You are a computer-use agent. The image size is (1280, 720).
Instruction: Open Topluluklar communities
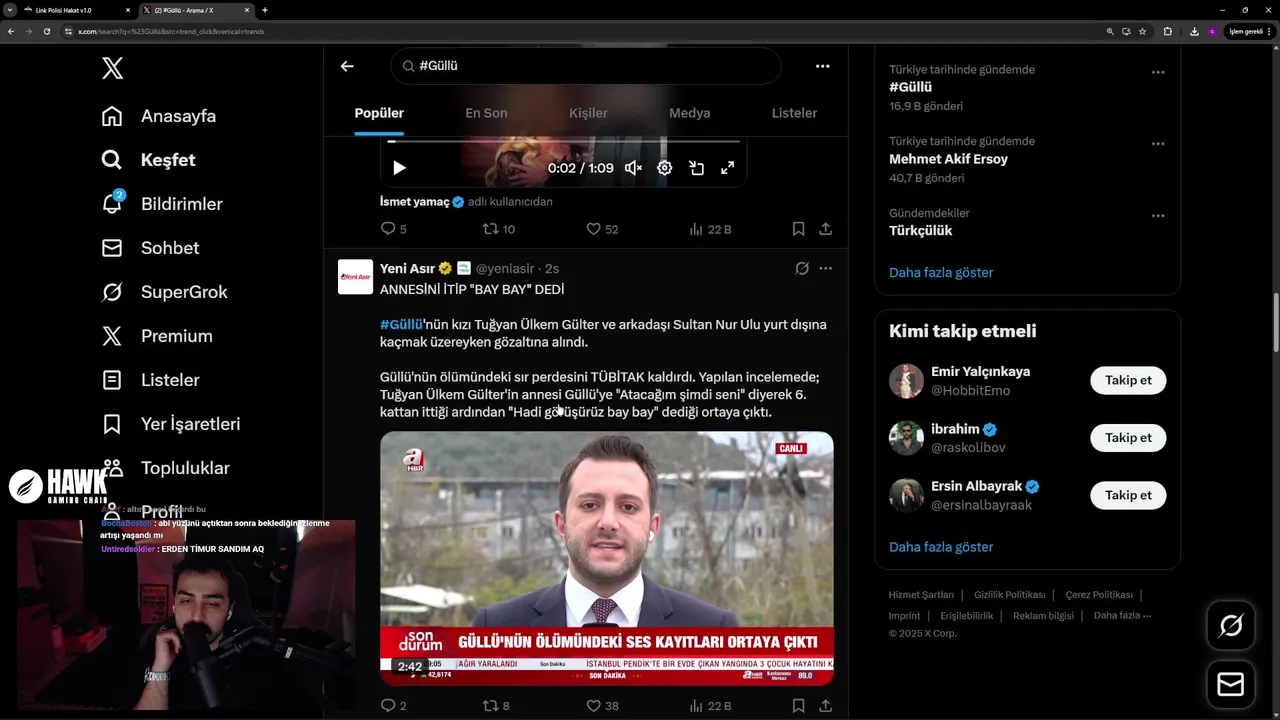click(x=166, y=468)
